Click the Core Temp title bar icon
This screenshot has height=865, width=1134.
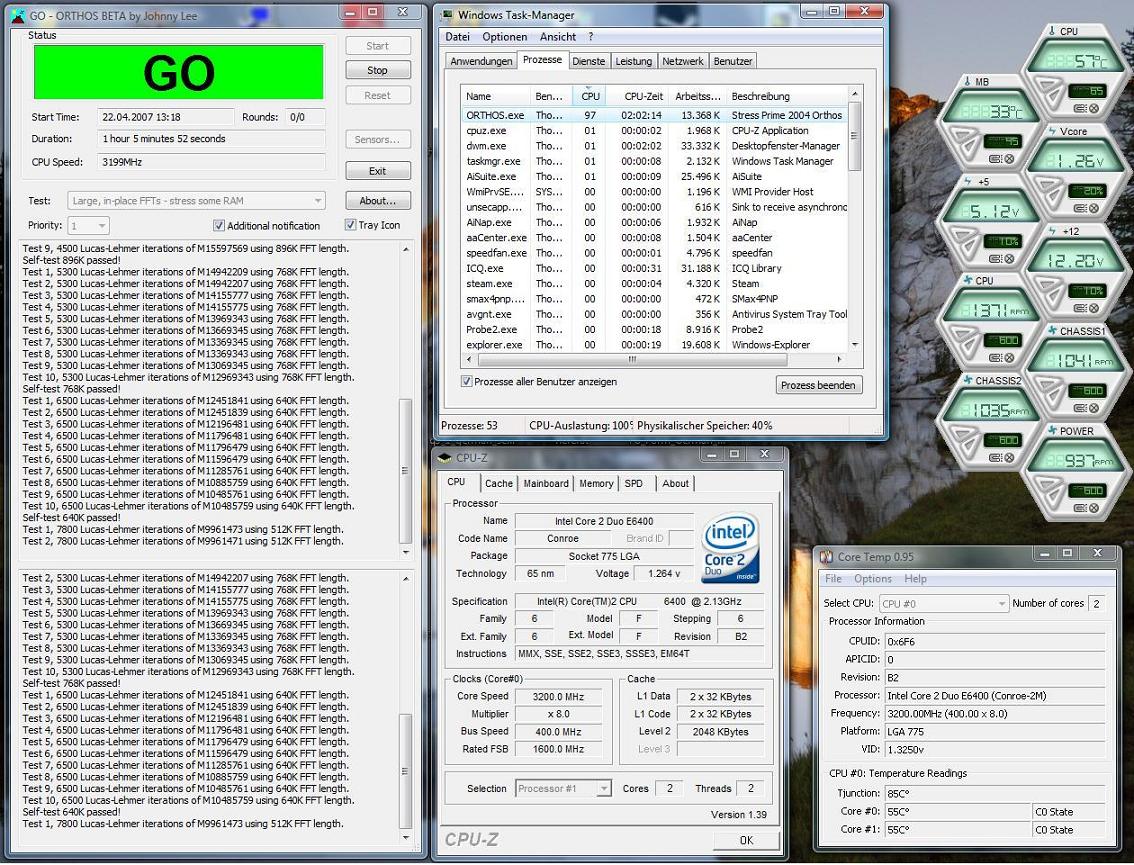point(826,556)
